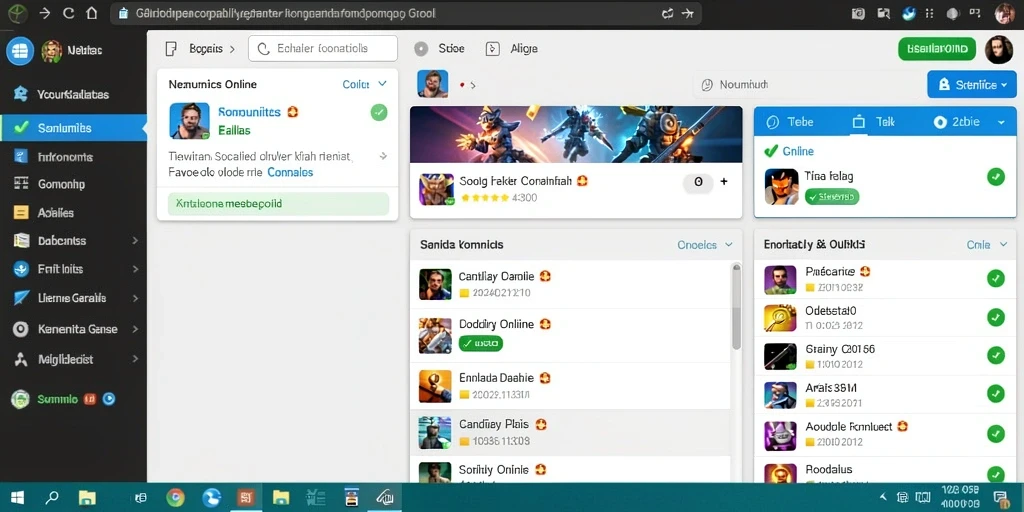Click the list scrollbar in Sanida komnids
The height and width of the screenshot is (512, 1024).
coord(736,306)
